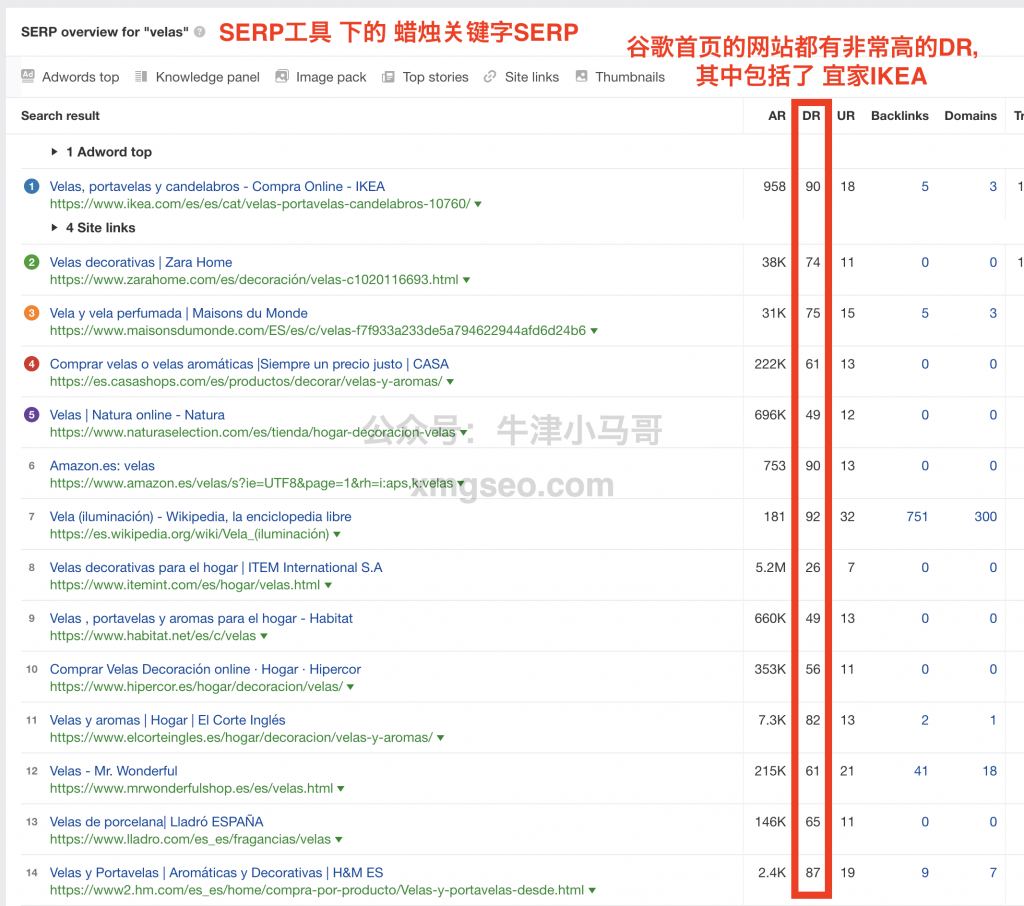The image size is (1024, 906).
Task: Click the Top stories icon
Action: [388, 77]
